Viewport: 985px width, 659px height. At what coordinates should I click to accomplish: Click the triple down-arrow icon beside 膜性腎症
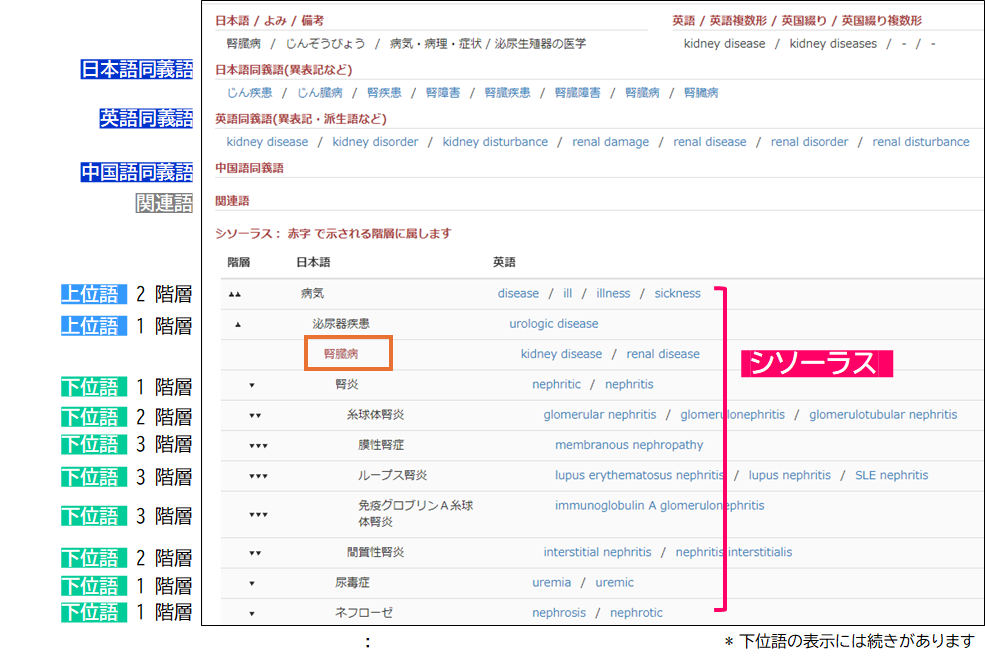point(258,445)
